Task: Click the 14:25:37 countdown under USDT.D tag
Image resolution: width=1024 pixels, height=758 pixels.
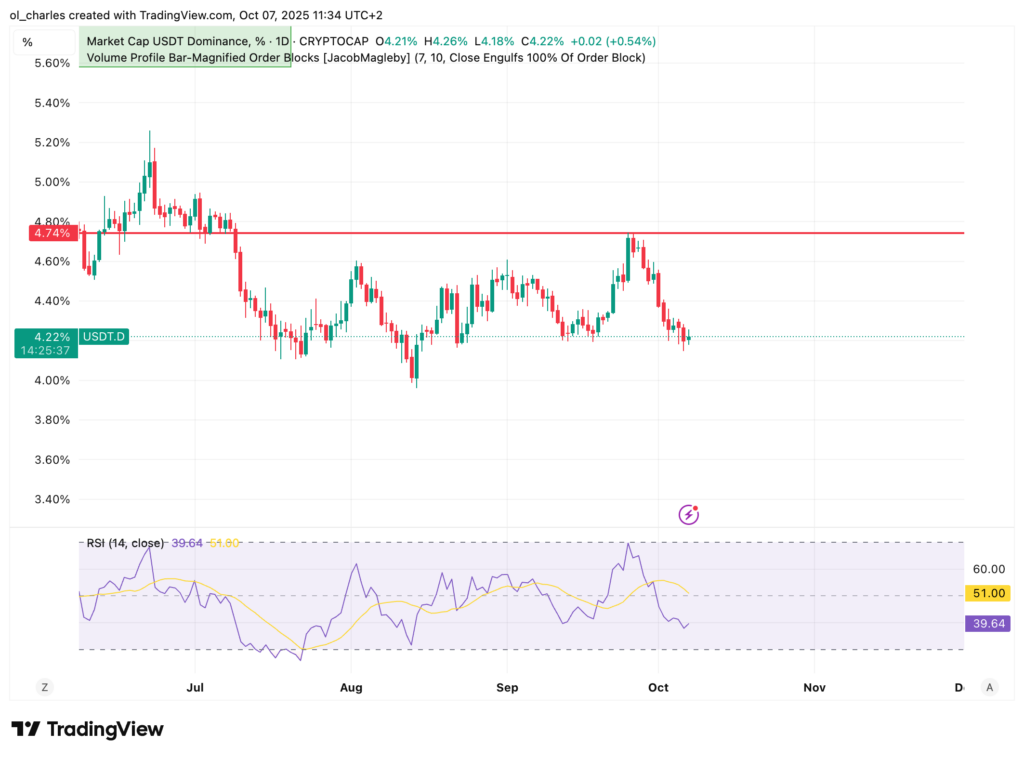Action: 46,348
